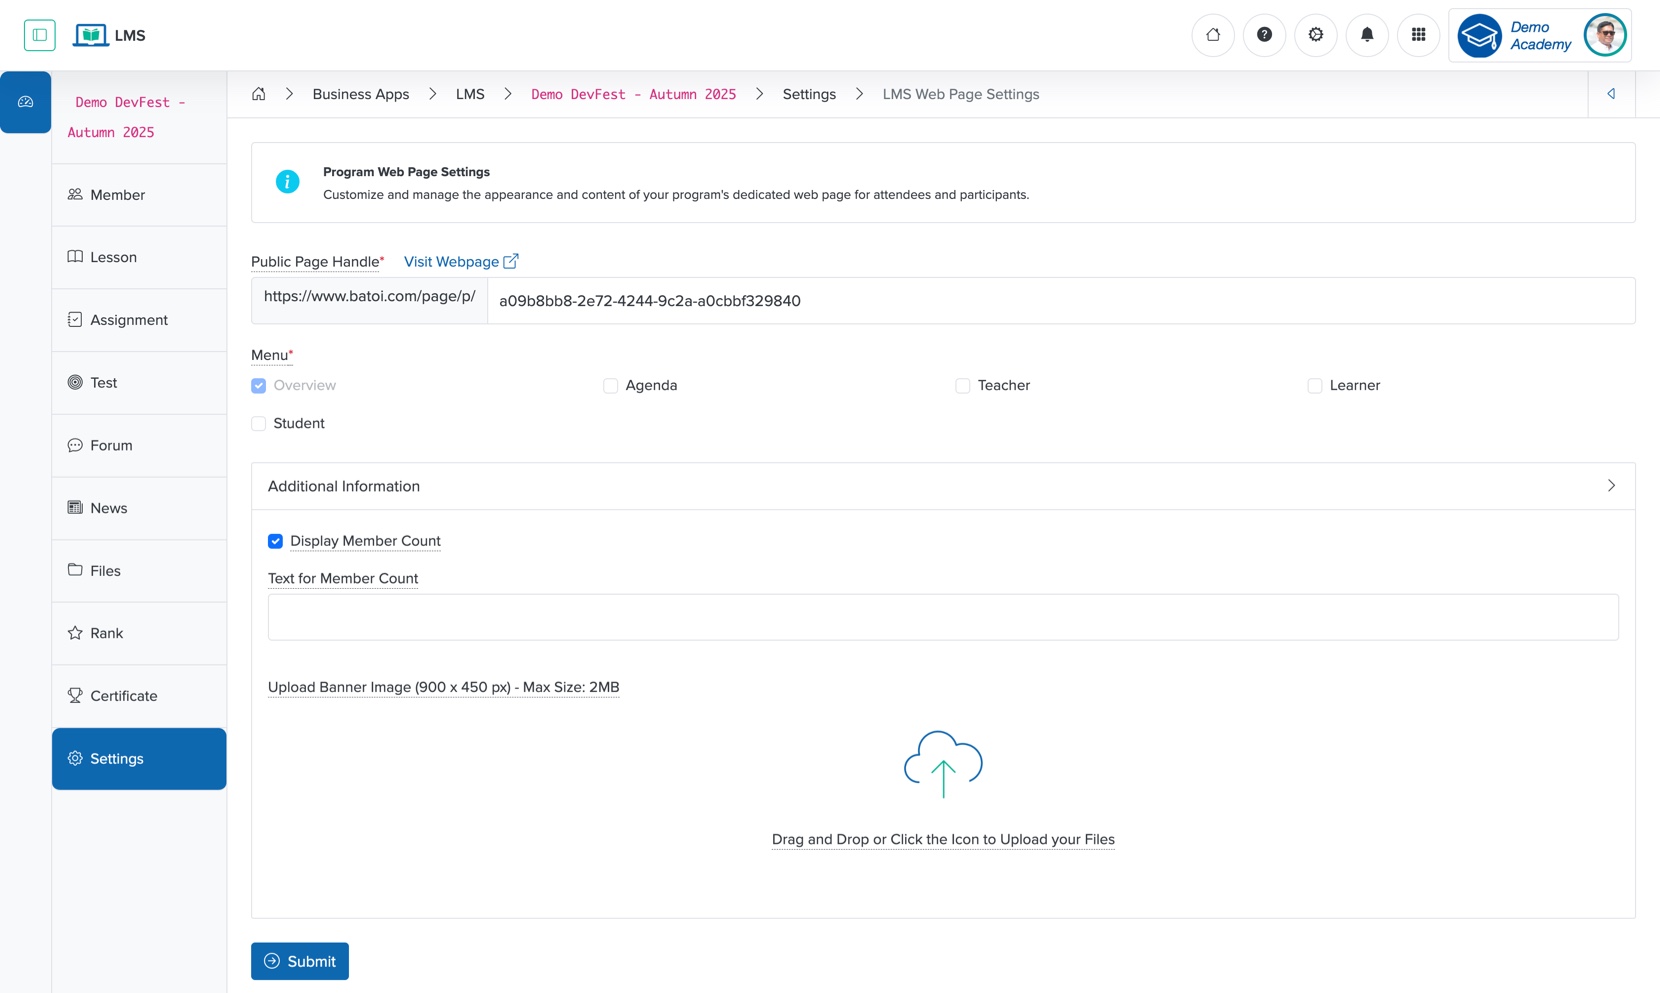Click the notifications bell icon
This screenshot has width=1660, height=993.
click(x=1367, y=34)
